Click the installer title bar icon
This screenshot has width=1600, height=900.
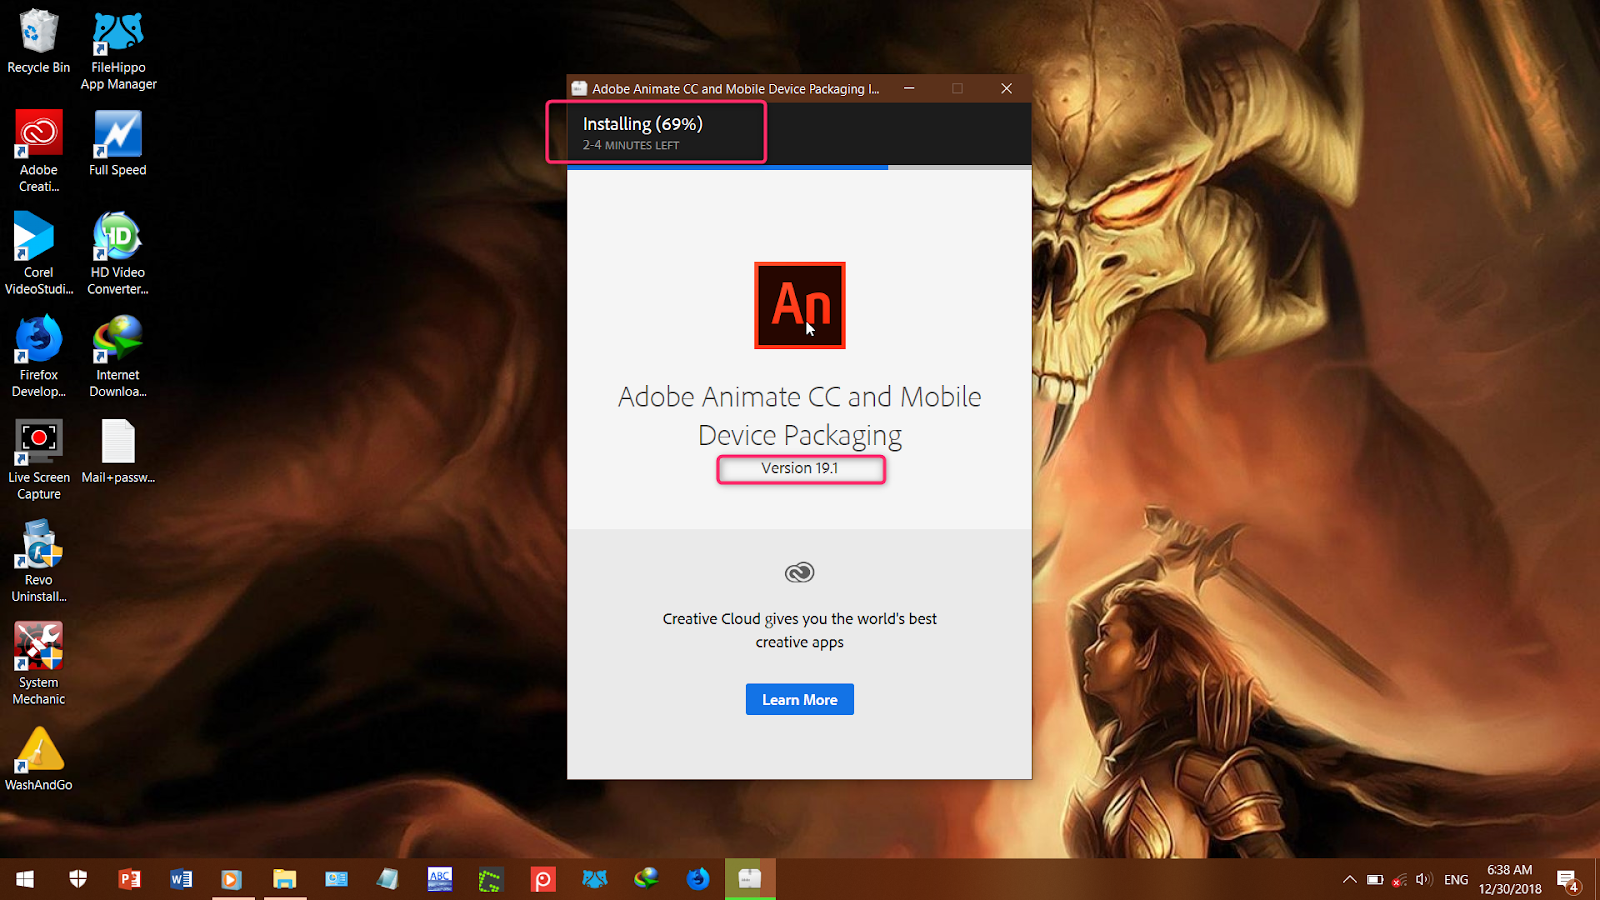(579, 88)
